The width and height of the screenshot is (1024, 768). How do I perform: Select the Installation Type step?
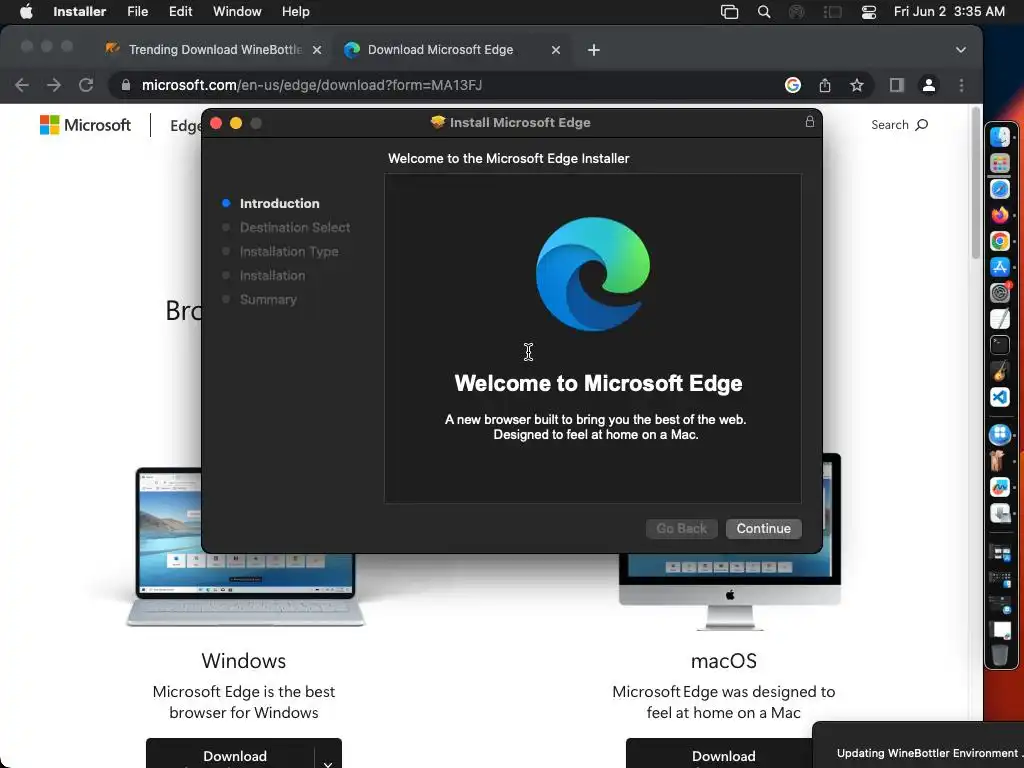coord(289,251)
